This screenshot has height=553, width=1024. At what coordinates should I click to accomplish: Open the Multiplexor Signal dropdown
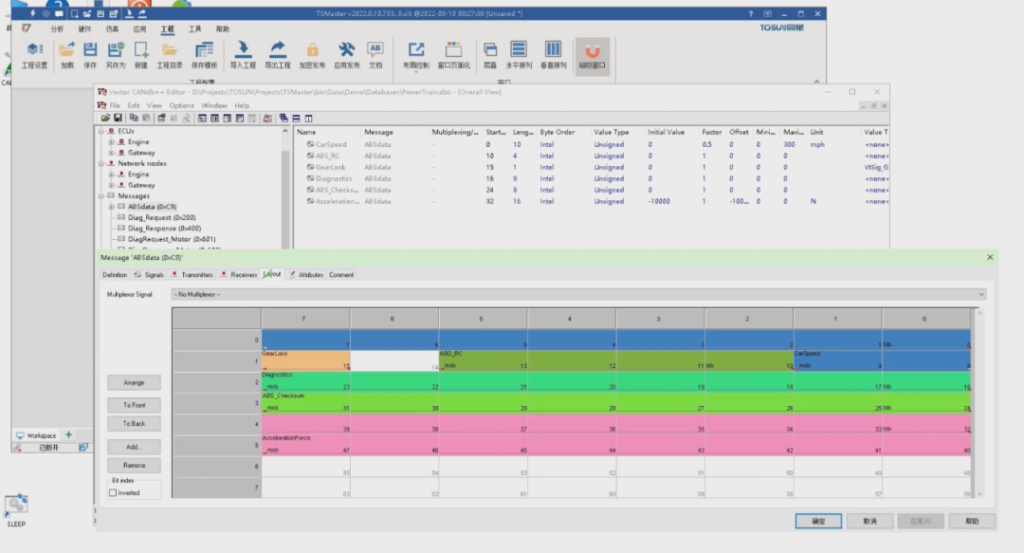(x=578, y=294)
